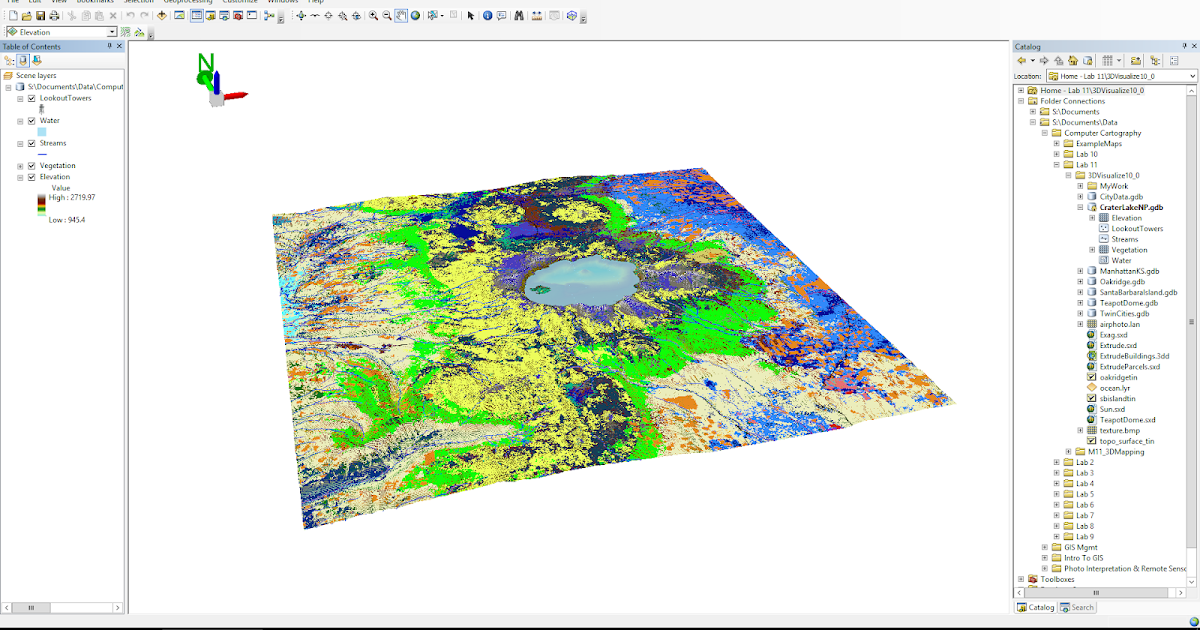This screenshot has height=630, width=1200.
Task: Open the Location dropdown in the Catalog panel
Action: pyautogui.click(x=1190, y=75)
